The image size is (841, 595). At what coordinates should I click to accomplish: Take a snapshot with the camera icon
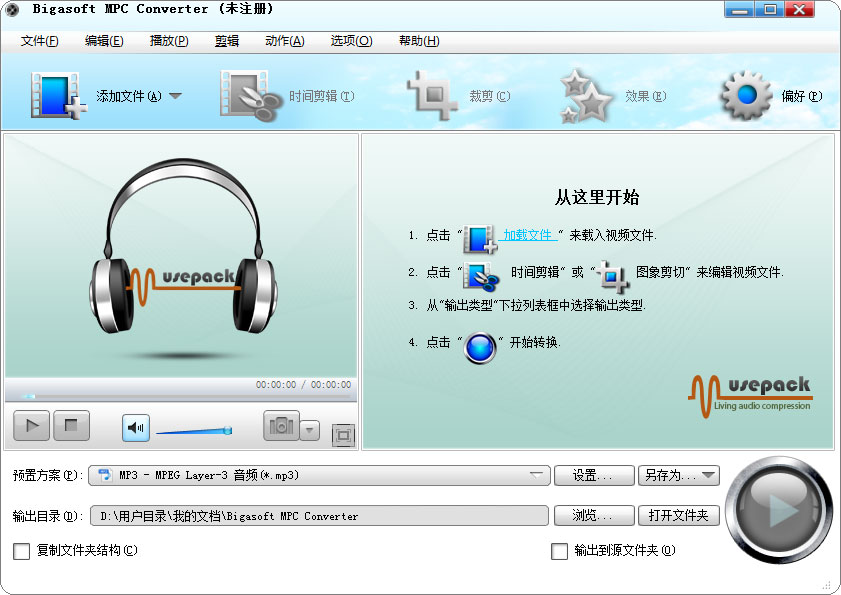coord(281,426)
